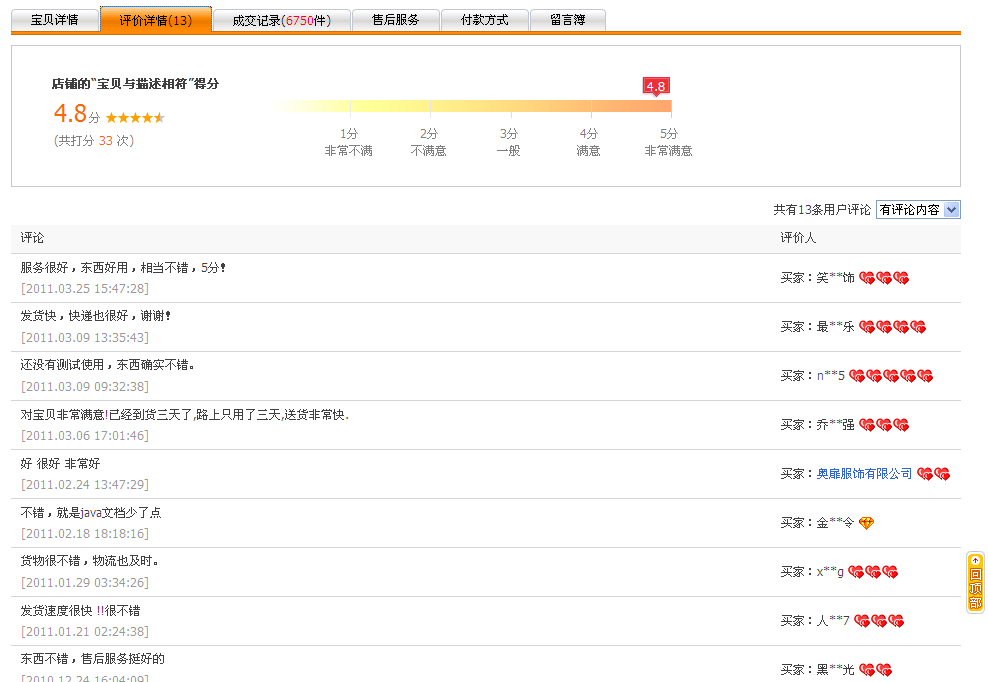Click timestamp [2011.02.18 18:18:16]
The height and width of the screenshot is (682, 988).
click(x=85, y=534)
